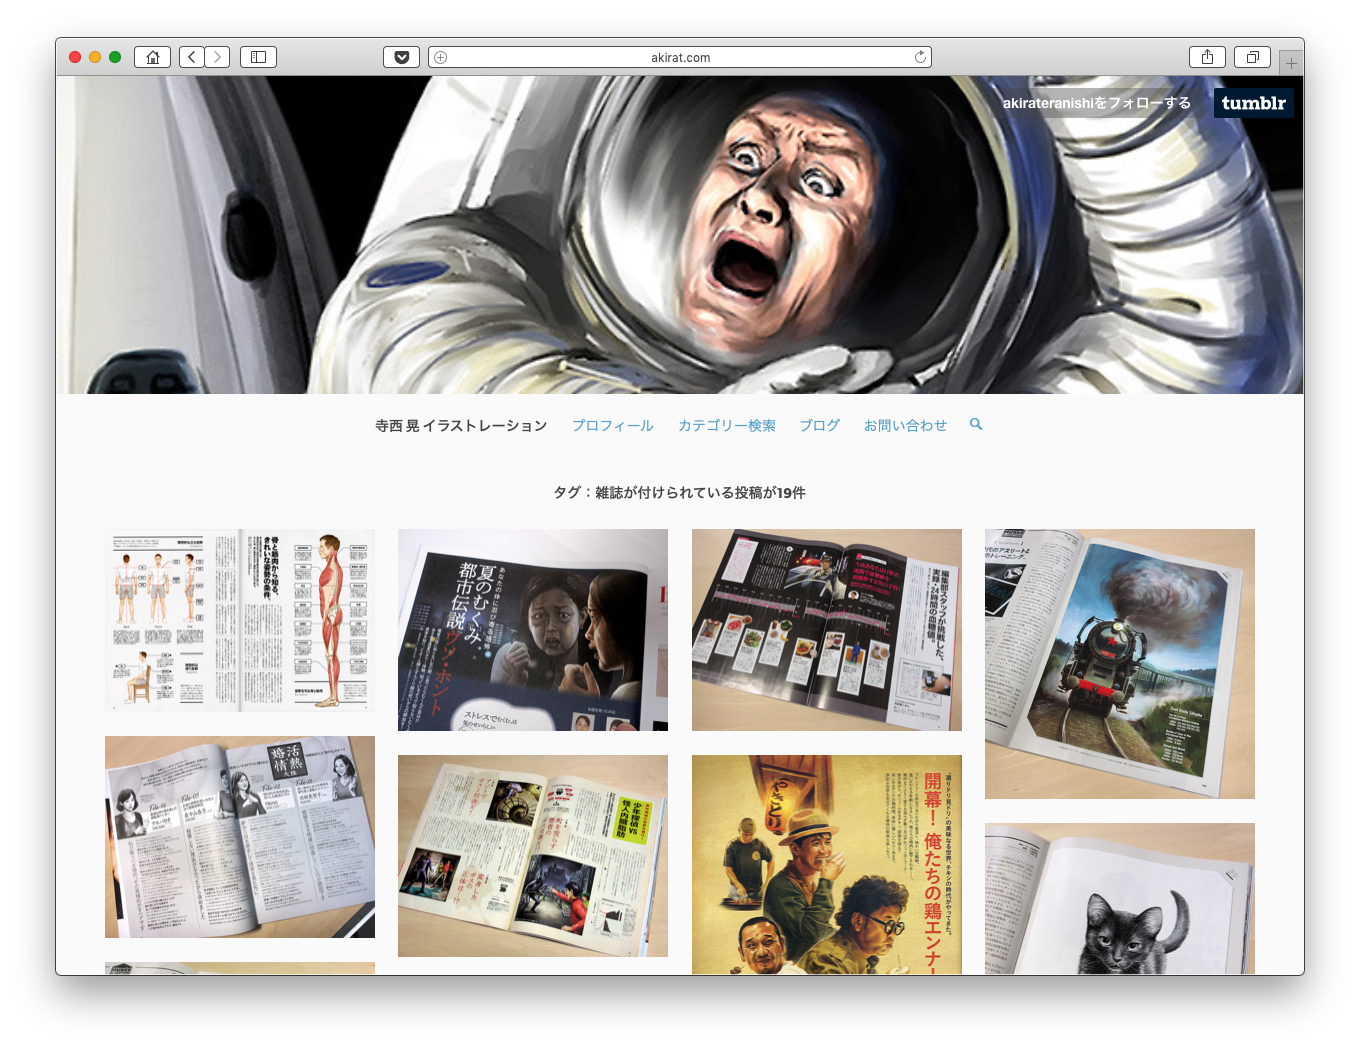Open the ブログ menu item
This screenshot has height=1049, width=1360.
[x=820, y=425]
